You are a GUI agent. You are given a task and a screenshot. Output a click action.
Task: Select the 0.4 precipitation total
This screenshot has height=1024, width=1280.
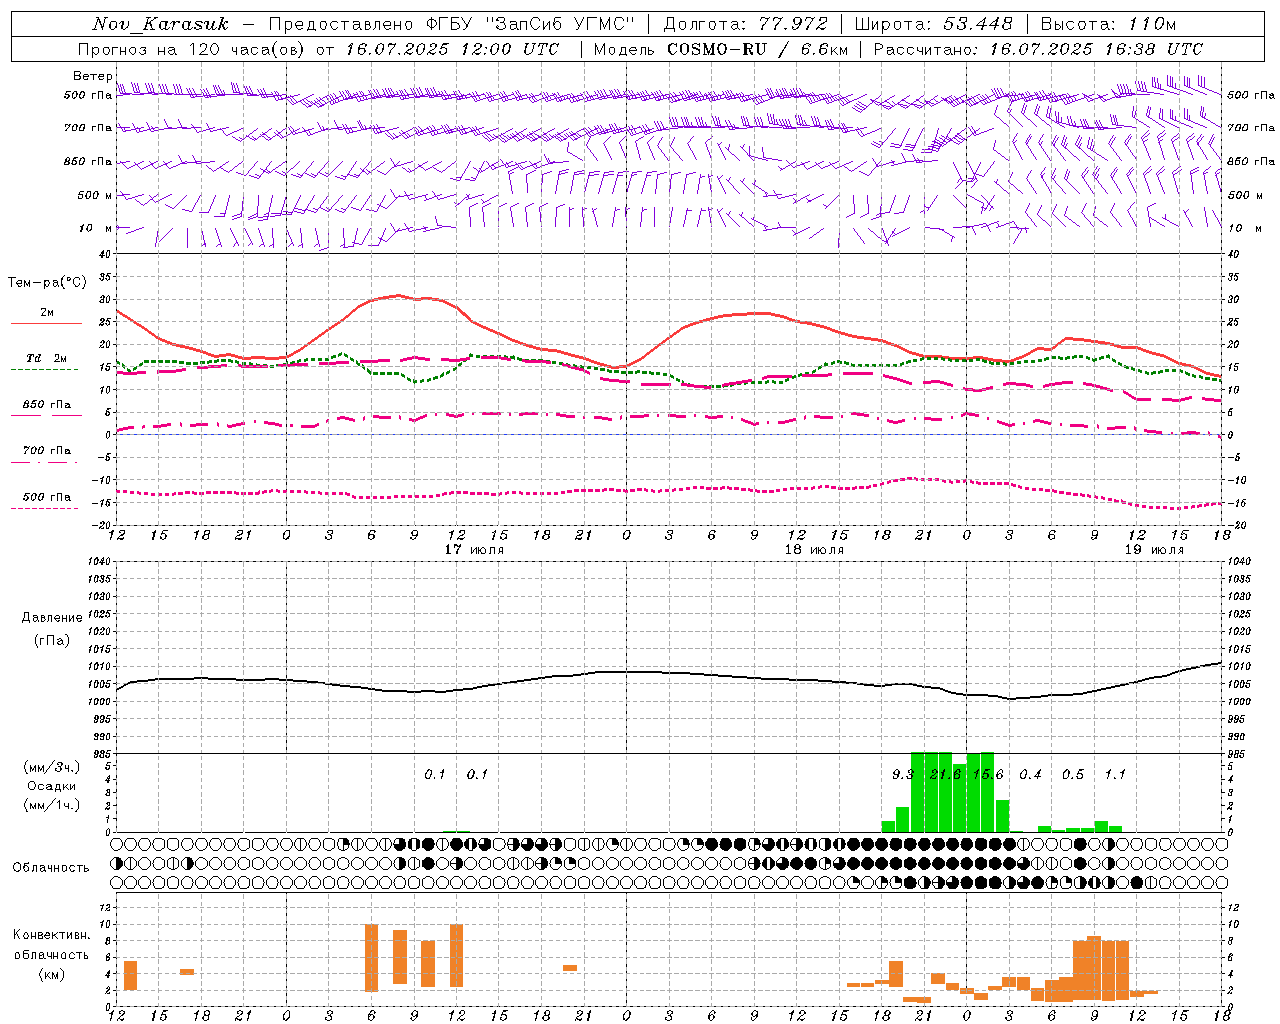[1030, 774]
